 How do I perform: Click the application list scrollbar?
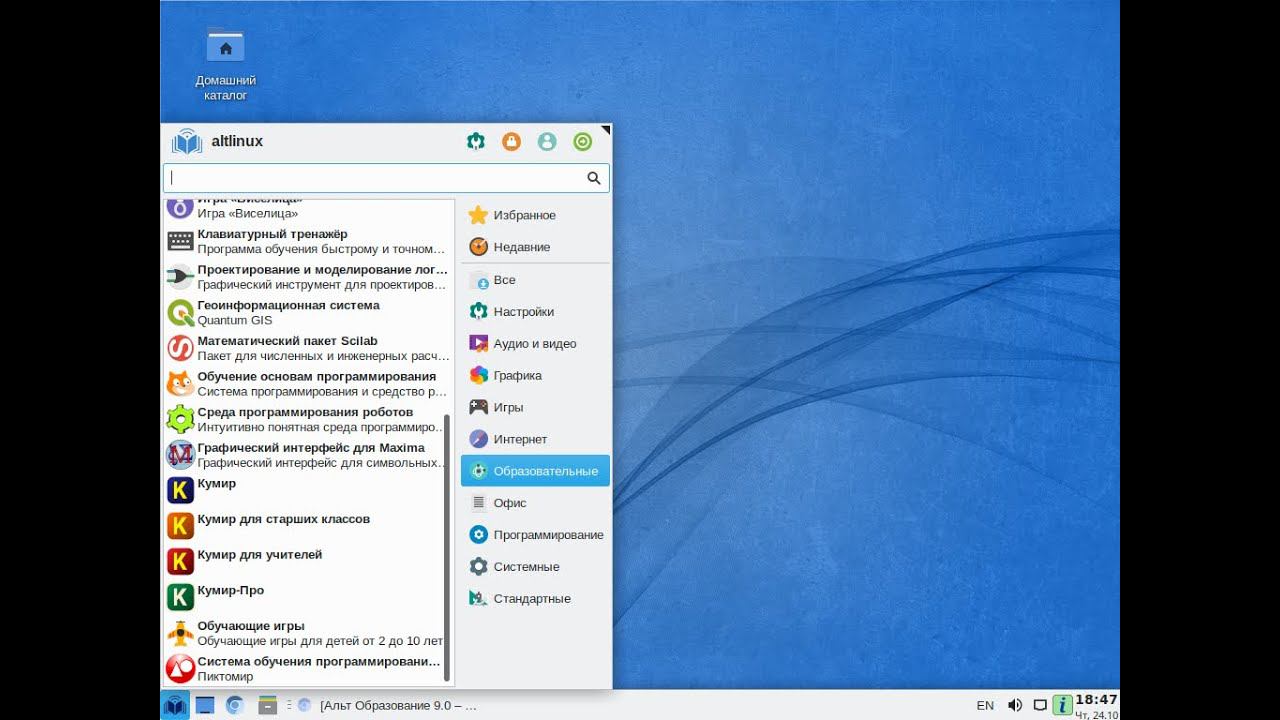point(447,546)
